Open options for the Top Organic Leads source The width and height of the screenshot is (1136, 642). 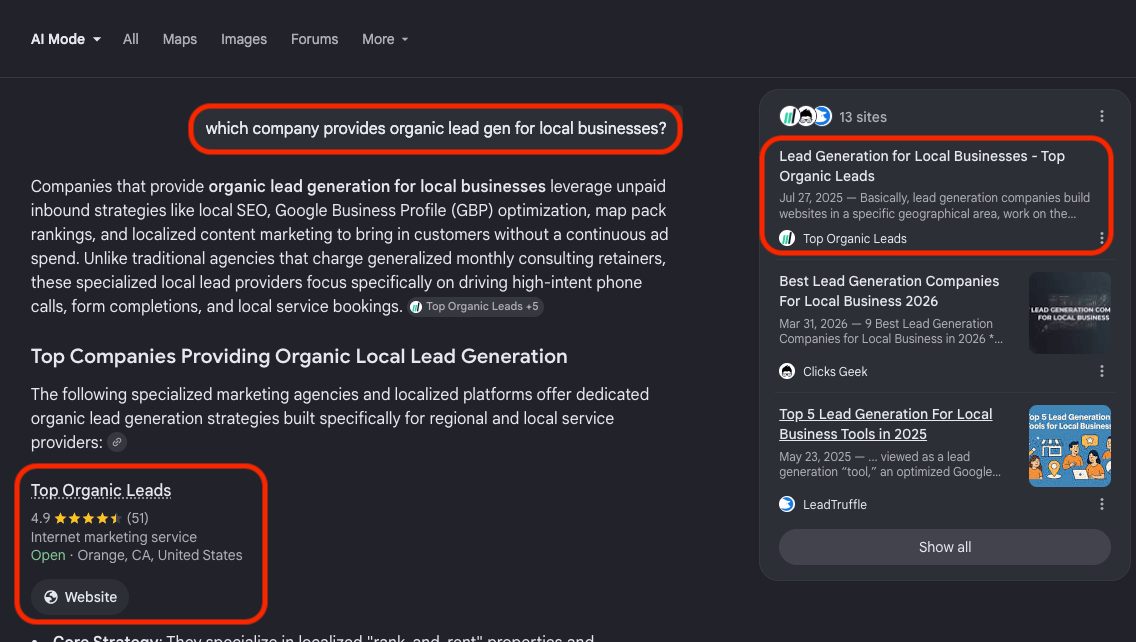click(1101, 238)
